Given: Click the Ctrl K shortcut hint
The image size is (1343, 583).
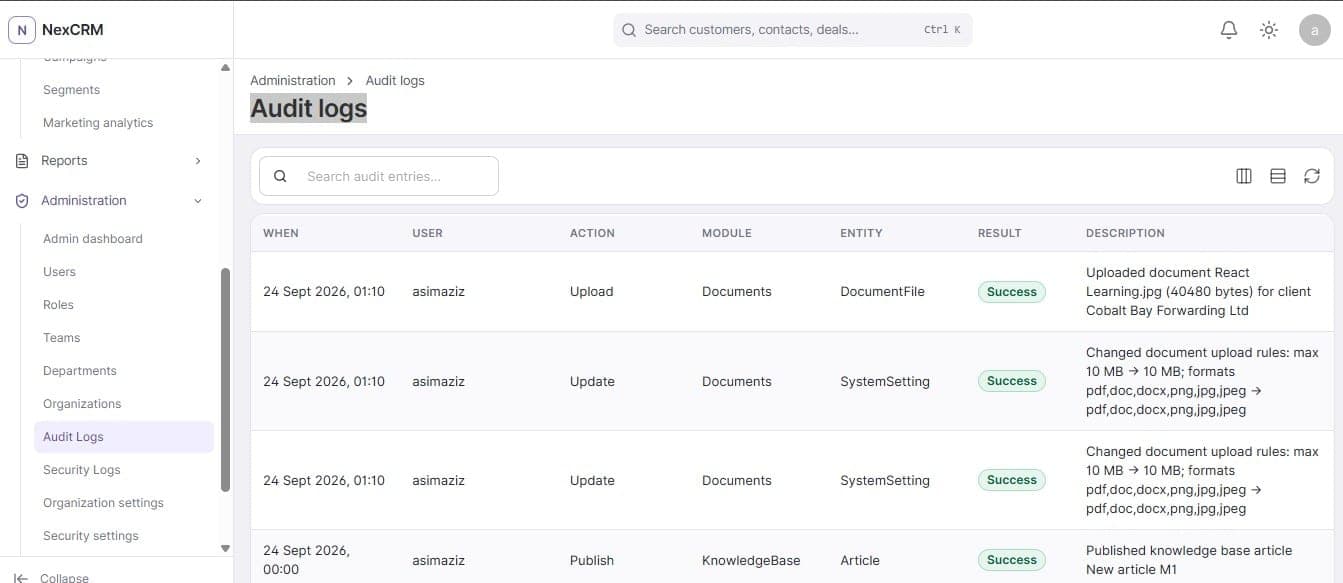Looking at the screenshot, I should point(942,30).
